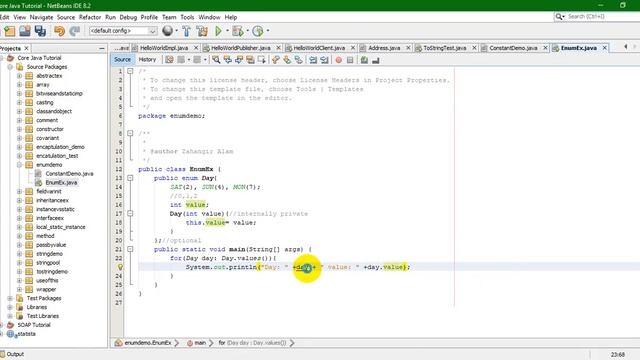
Task: Click the Toggle Bookmark icon
Action: pos(299,60)
